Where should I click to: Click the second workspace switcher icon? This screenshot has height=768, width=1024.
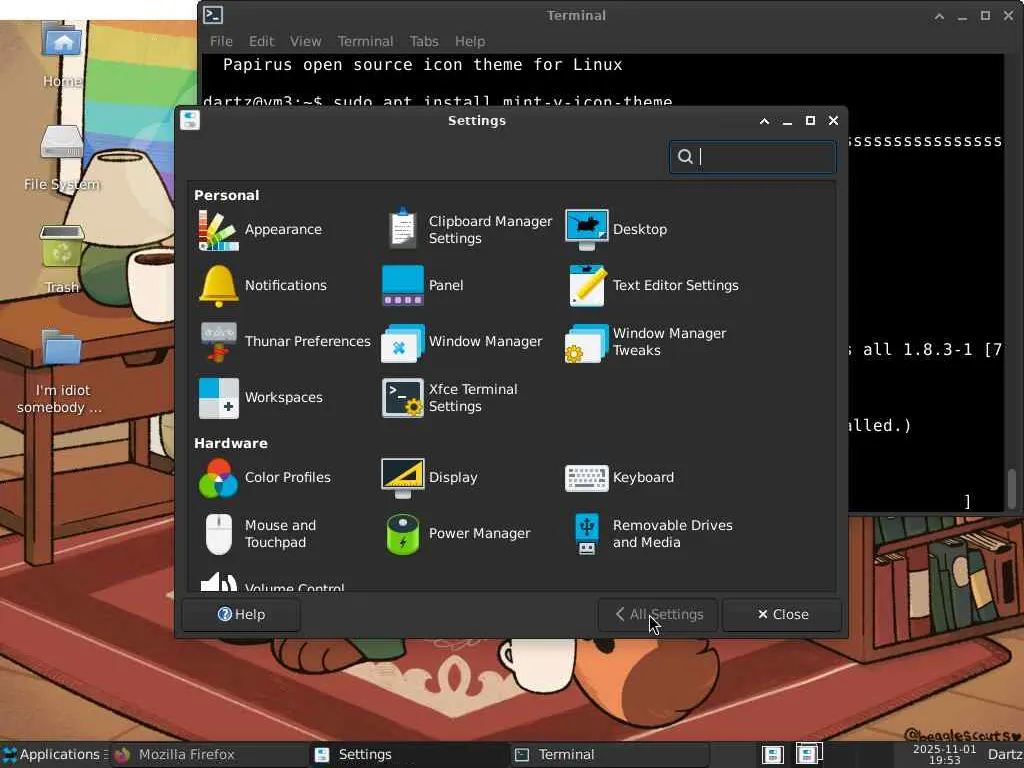(808, 754)
